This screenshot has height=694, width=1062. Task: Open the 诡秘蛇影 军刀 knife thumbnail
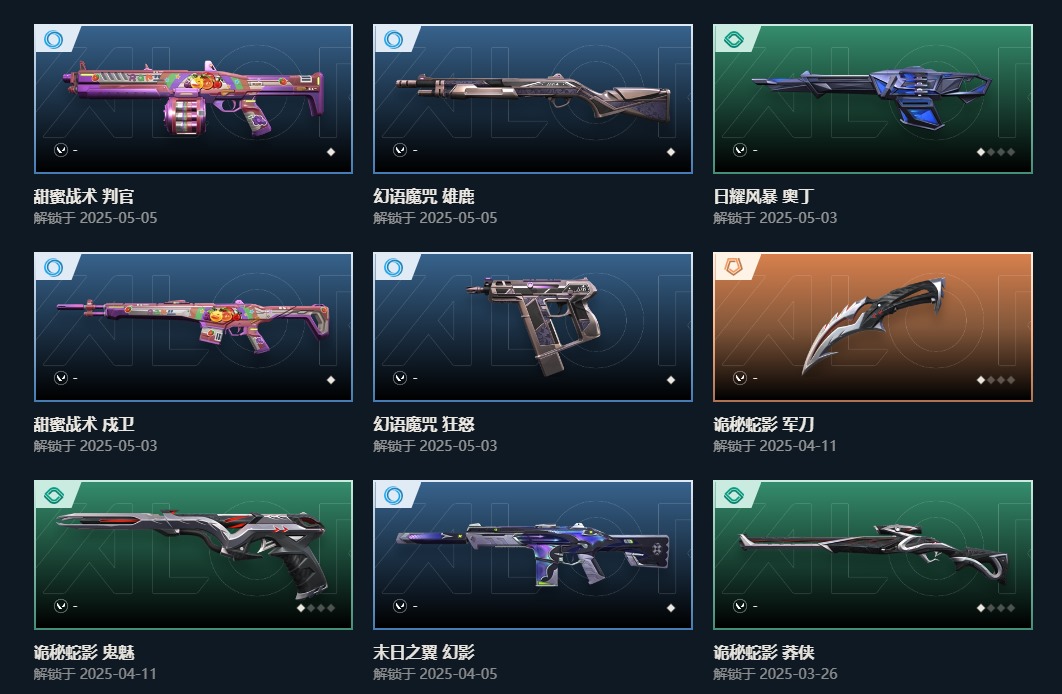click(873, 327)
